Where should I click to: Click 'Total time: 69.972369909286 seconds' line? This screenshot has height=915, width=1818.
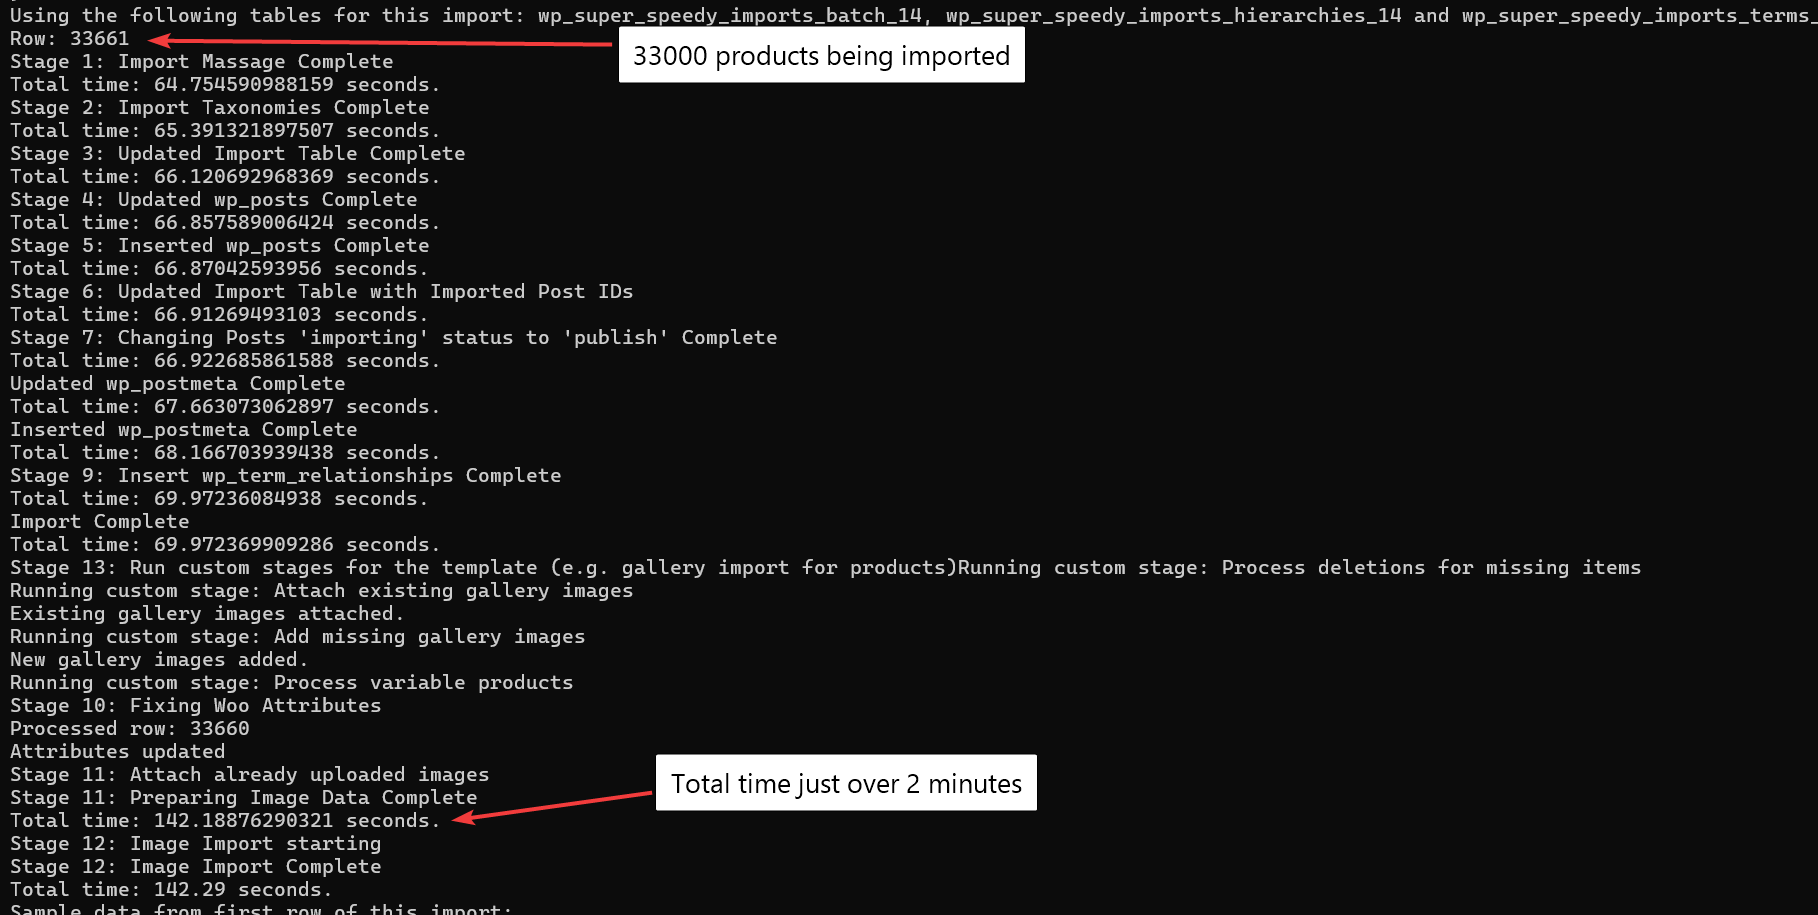click(x=226, y=544)
